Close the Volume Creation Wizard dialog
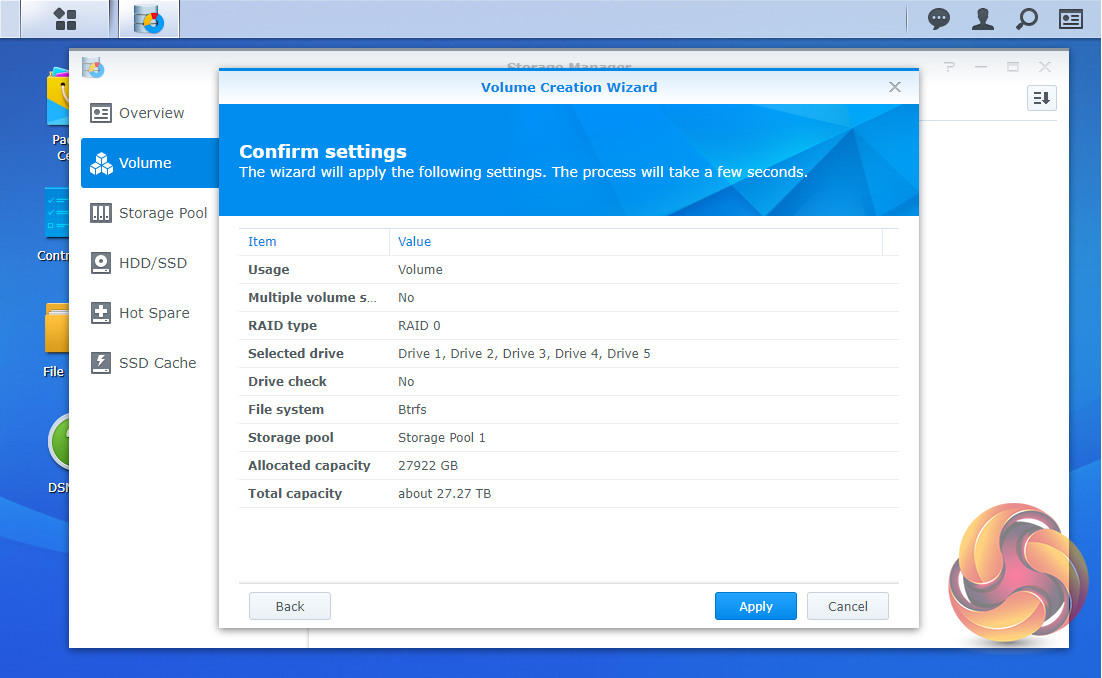 tap(895, 87)
